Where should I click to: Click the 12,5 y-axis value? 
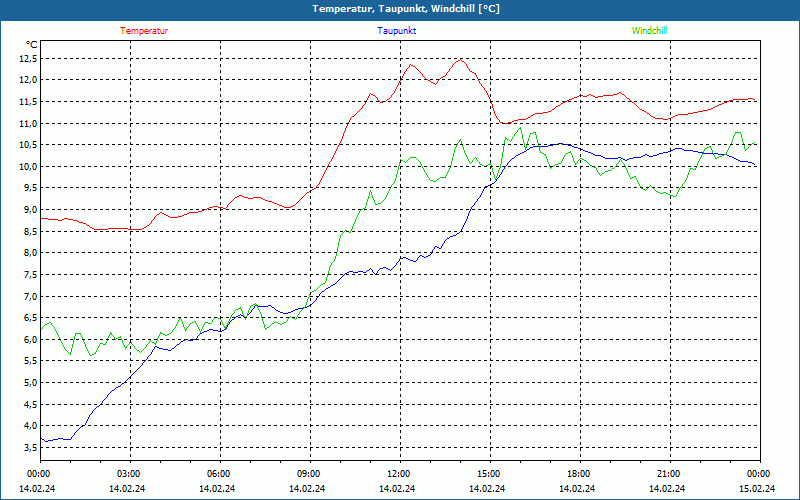tap(29, 58)
